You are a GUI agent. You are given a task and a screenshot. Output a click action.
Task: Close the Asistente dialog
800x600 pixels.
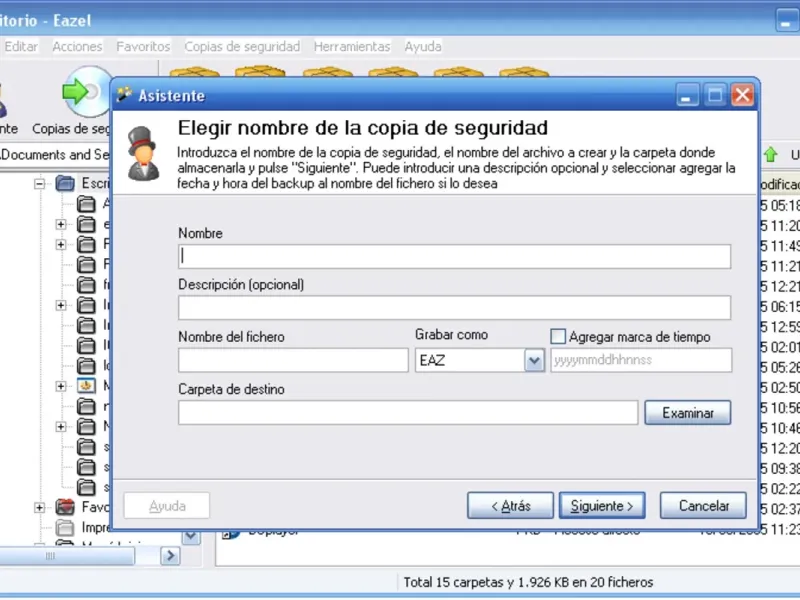tap(742, 95)
